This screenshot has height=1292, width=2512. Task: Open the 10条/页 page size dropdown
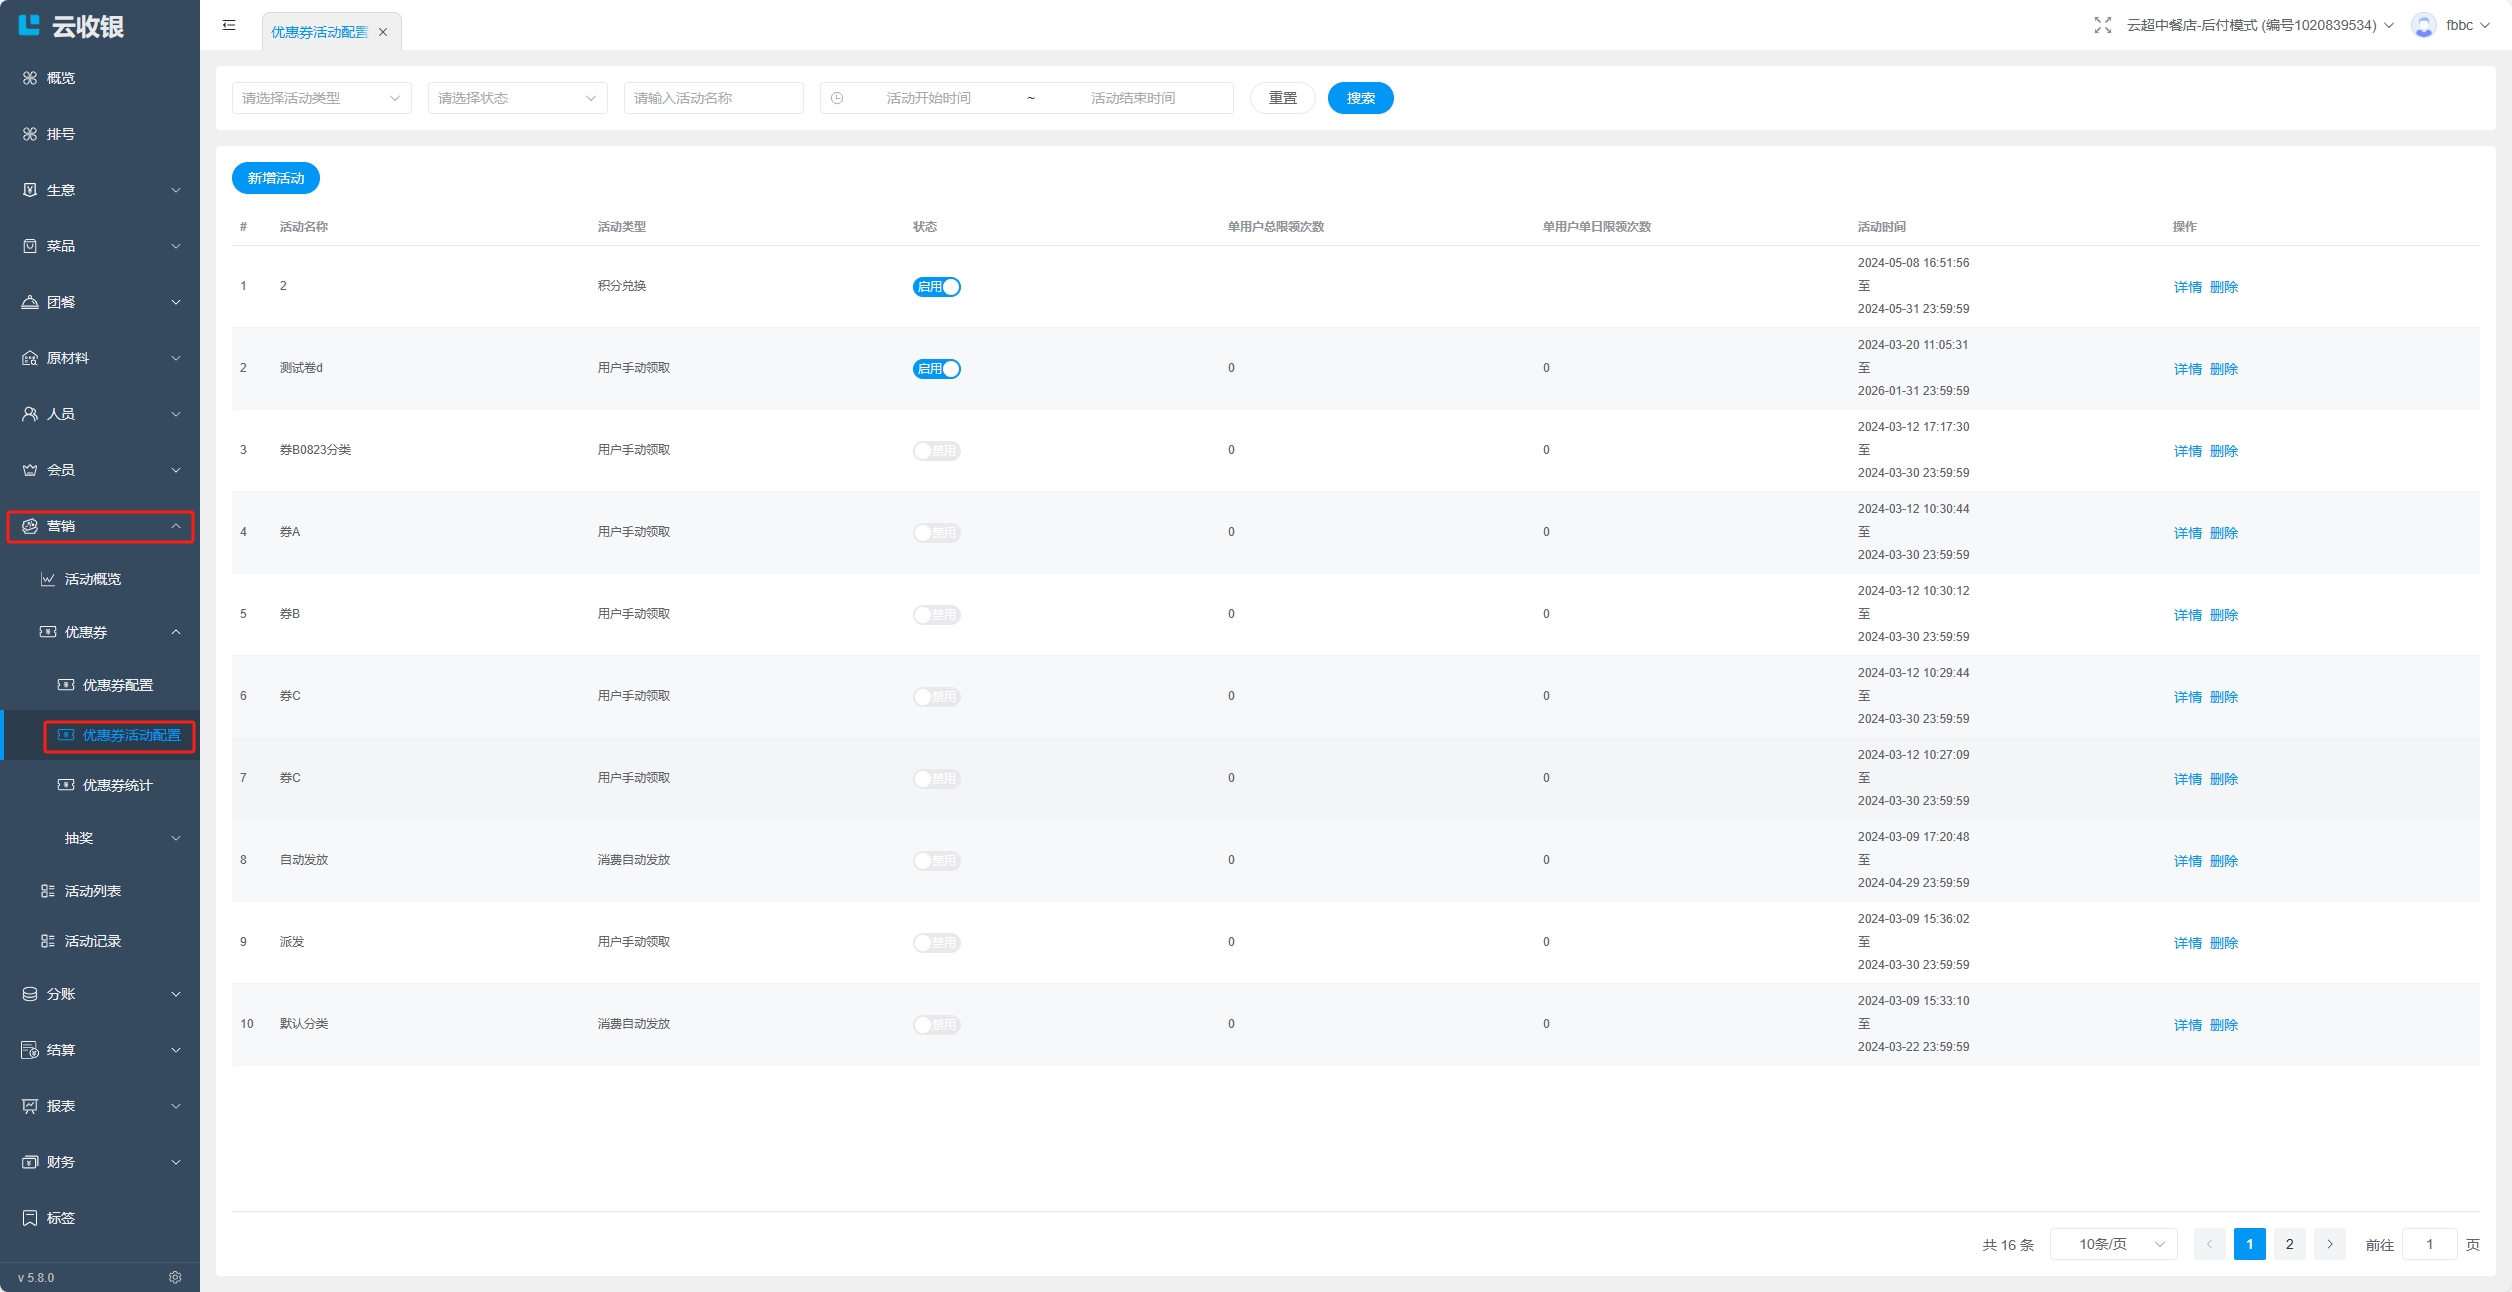point(2113,1244)
